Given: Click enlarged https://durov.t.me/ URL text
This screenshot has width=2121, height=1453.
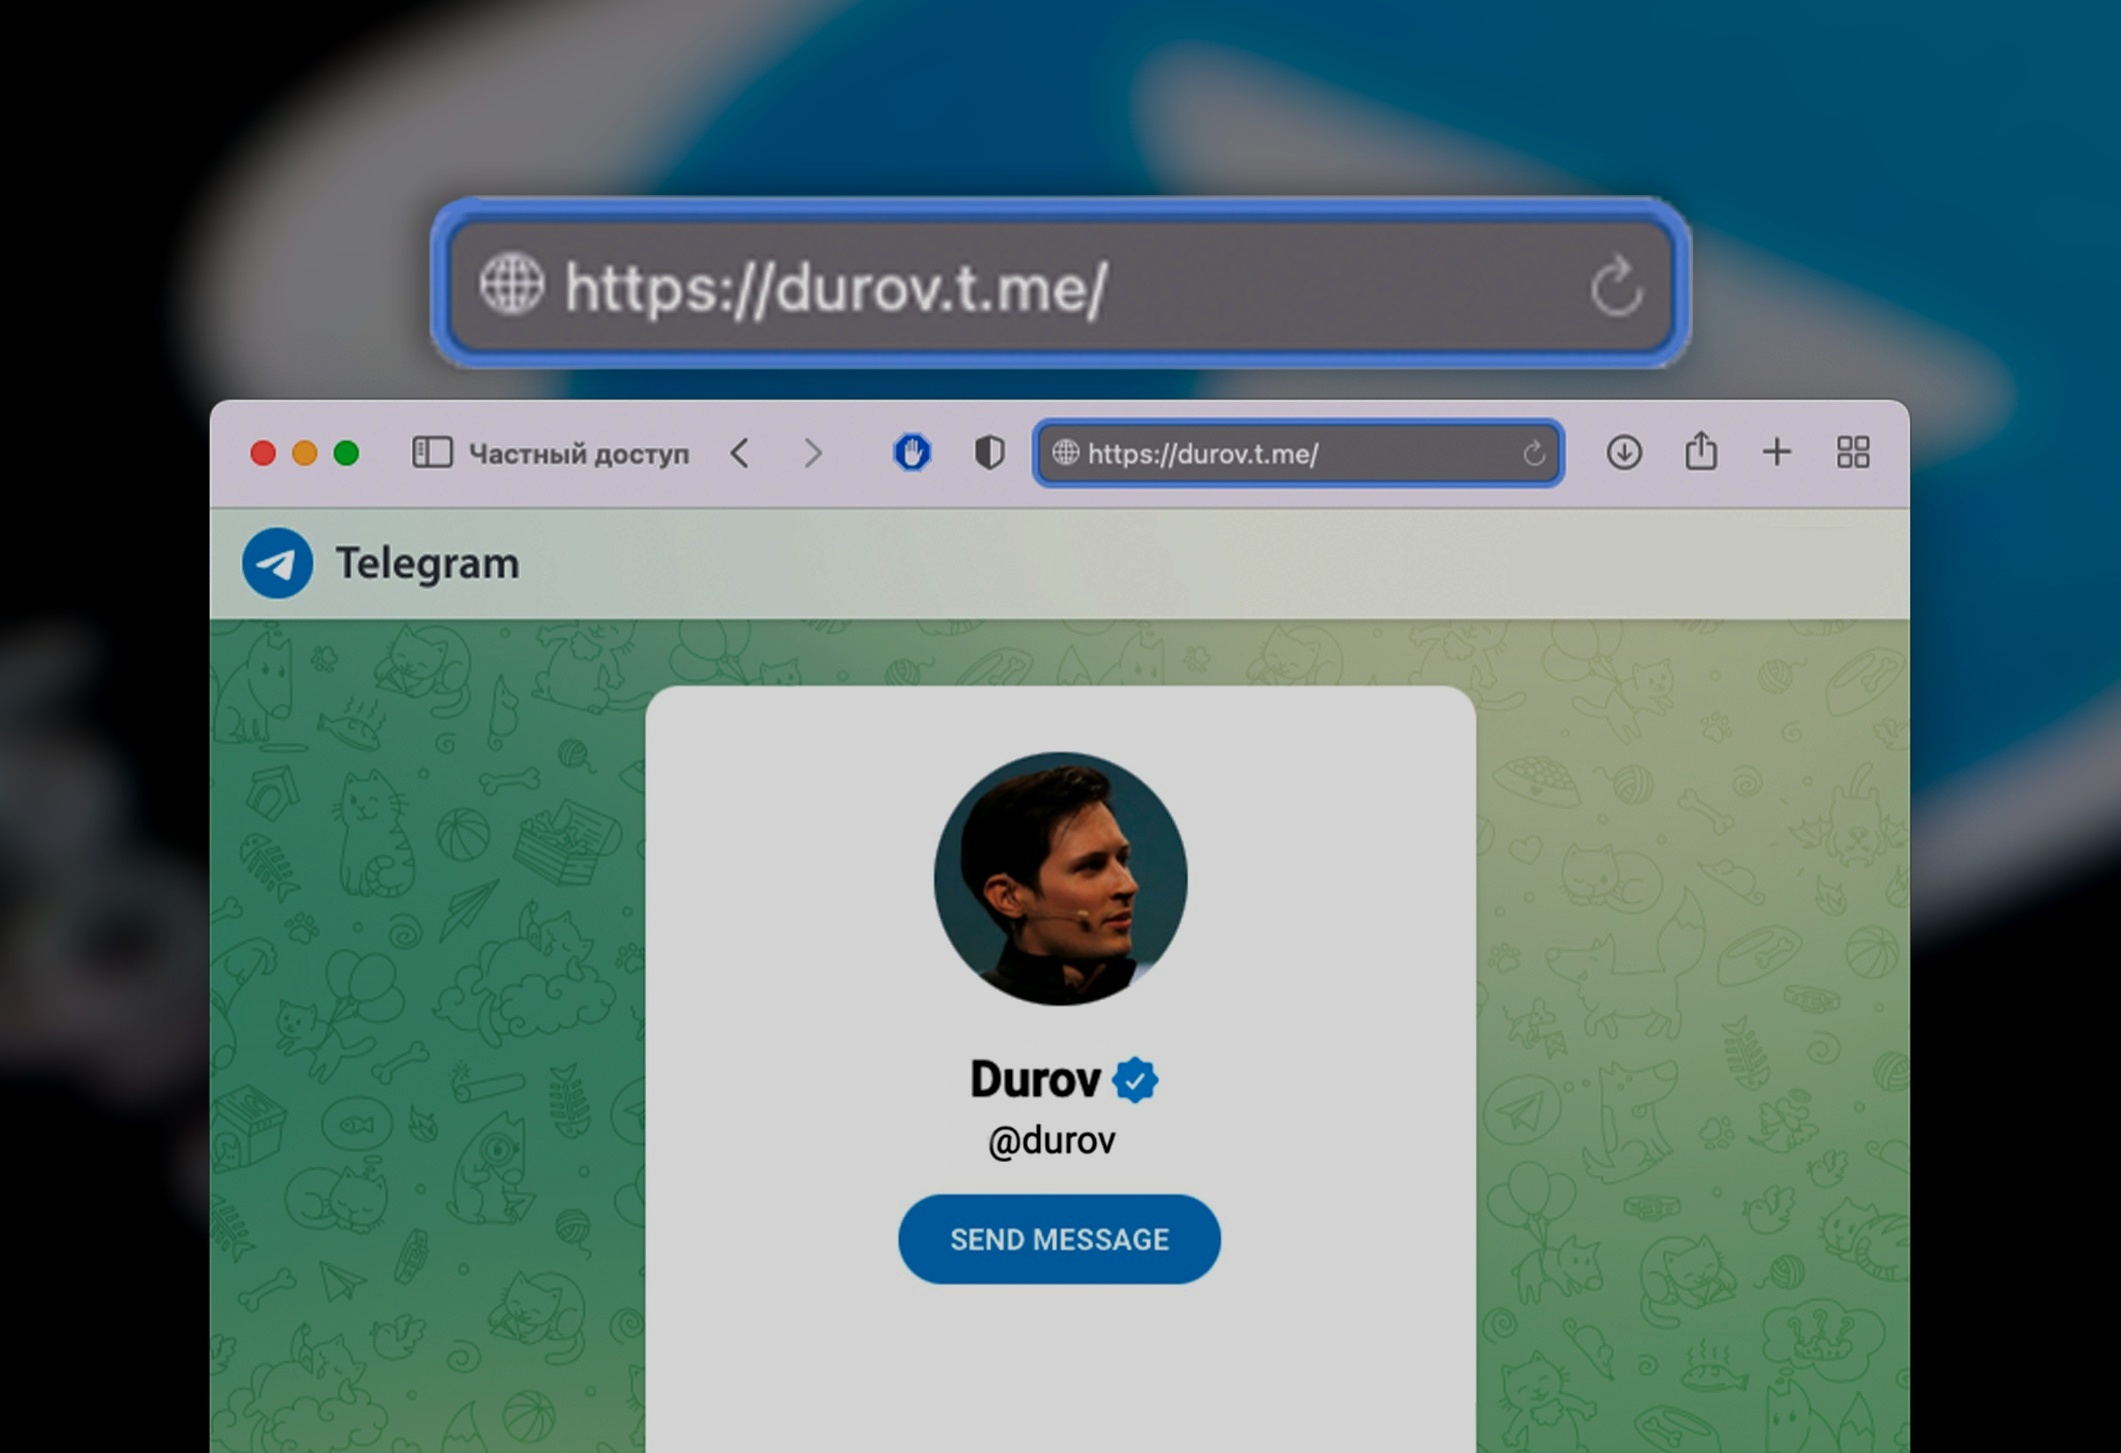Looking at the screenshot, I should click(836, 289).
